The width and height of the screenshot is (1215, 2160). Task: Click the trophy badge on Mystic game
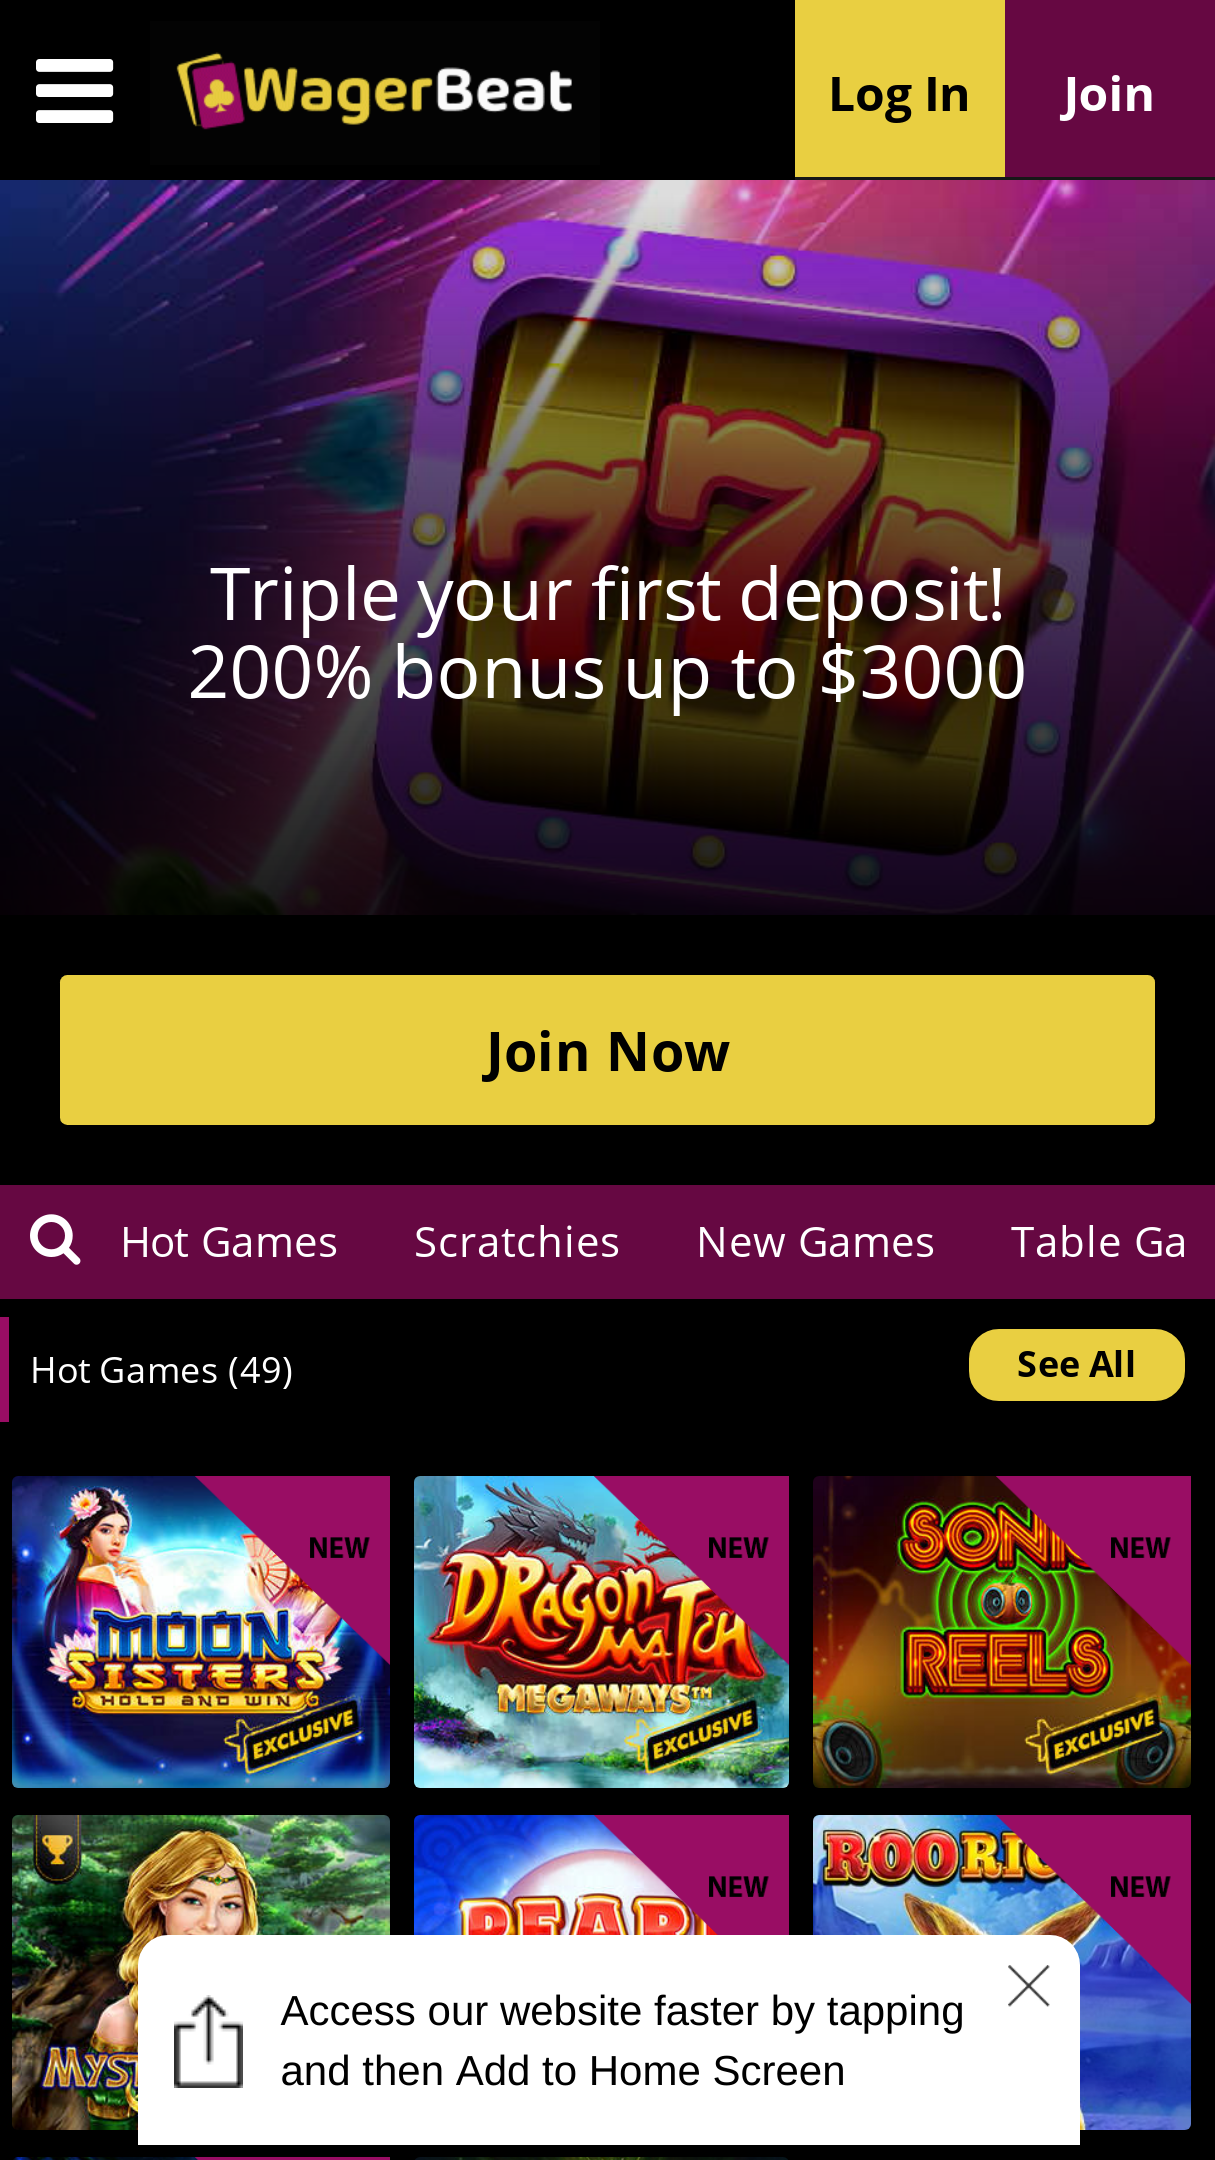tap(57, 1849)
